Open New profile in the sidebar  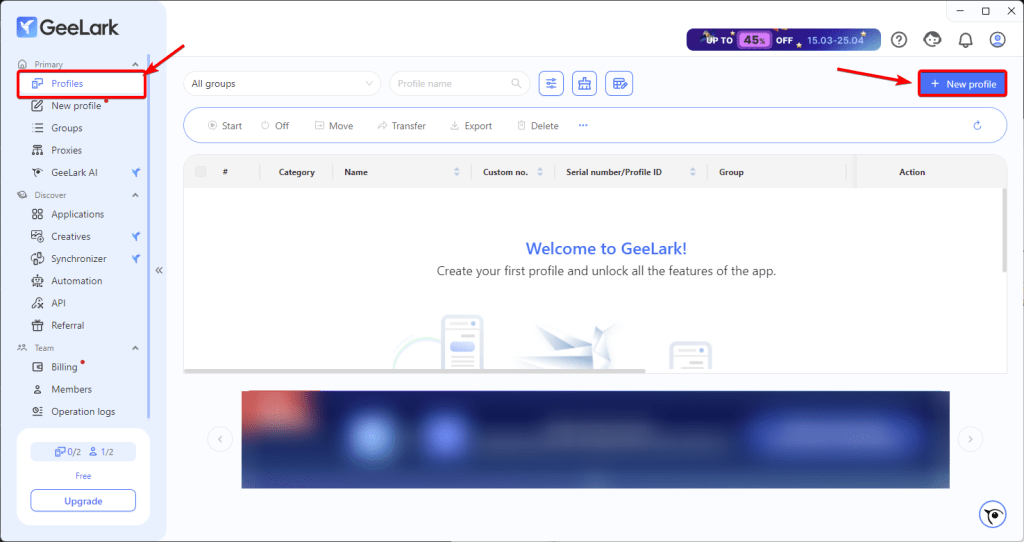coord(76,106)
